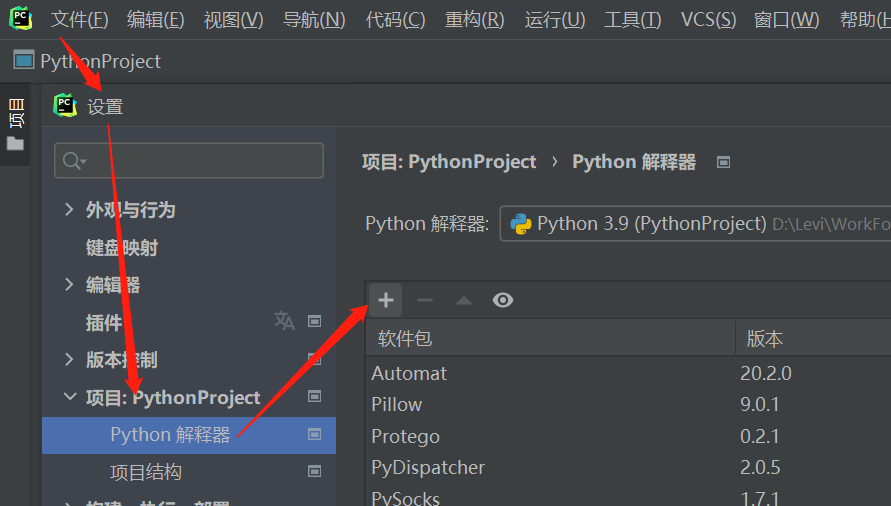
Task: Click the Python logo in interpreter combo box
Action: tap(521, 224)
